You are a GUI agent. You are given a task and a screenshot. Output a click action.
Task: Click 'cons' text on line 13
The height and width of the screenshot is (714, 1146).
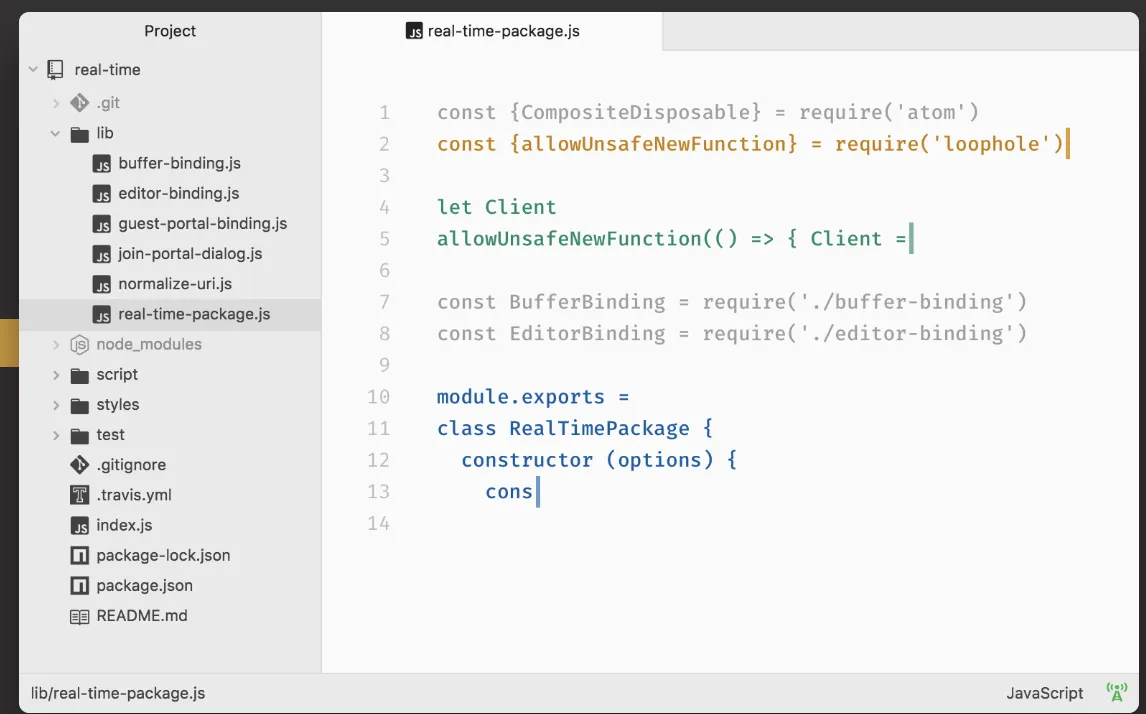coord(509,491)
